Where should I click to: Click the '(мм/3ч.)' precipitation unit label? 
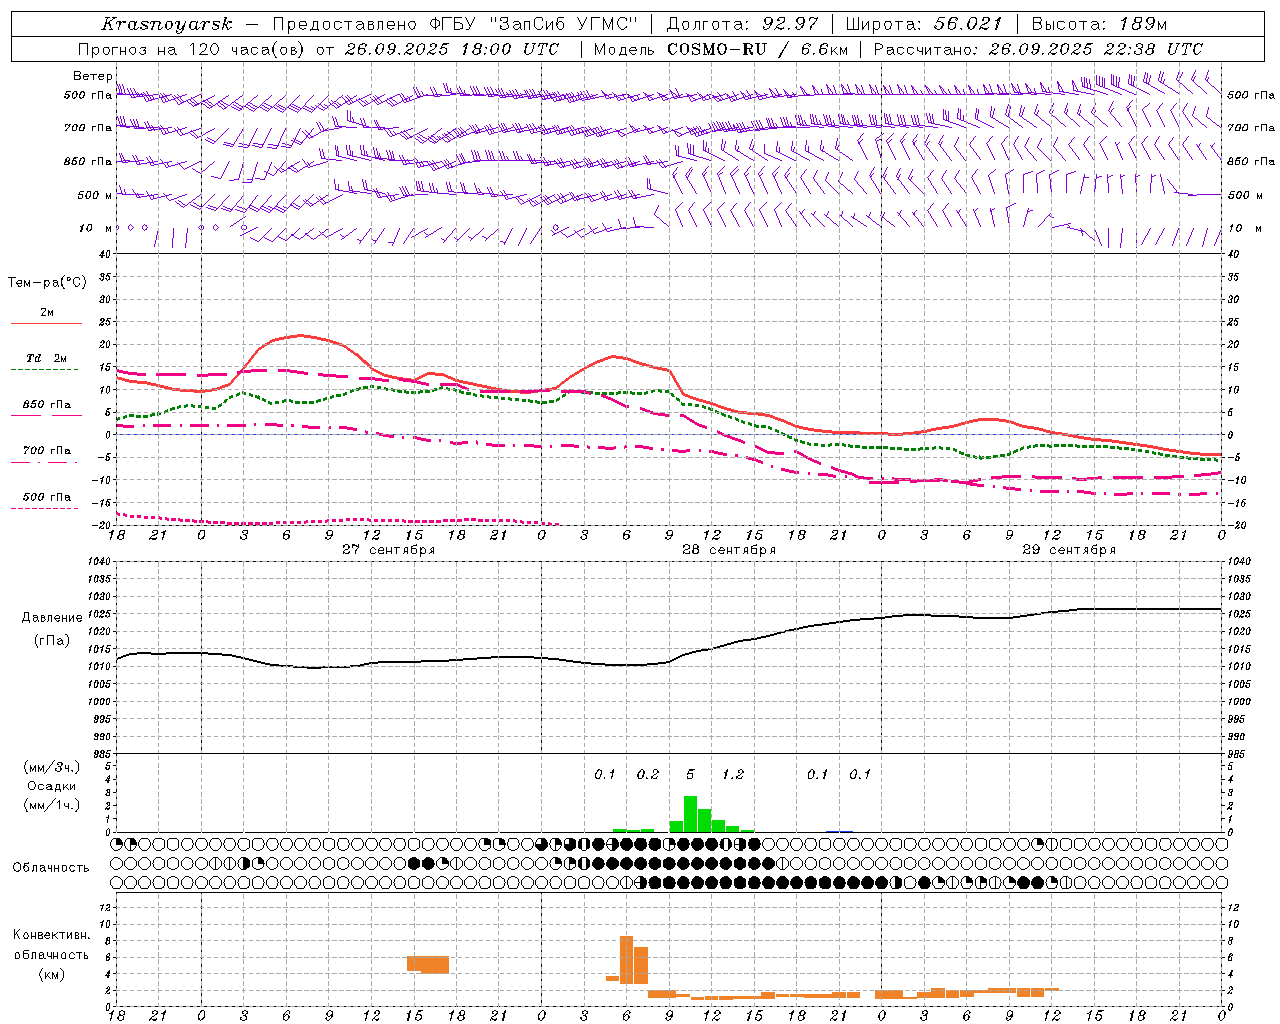click(x=52, y=767)
